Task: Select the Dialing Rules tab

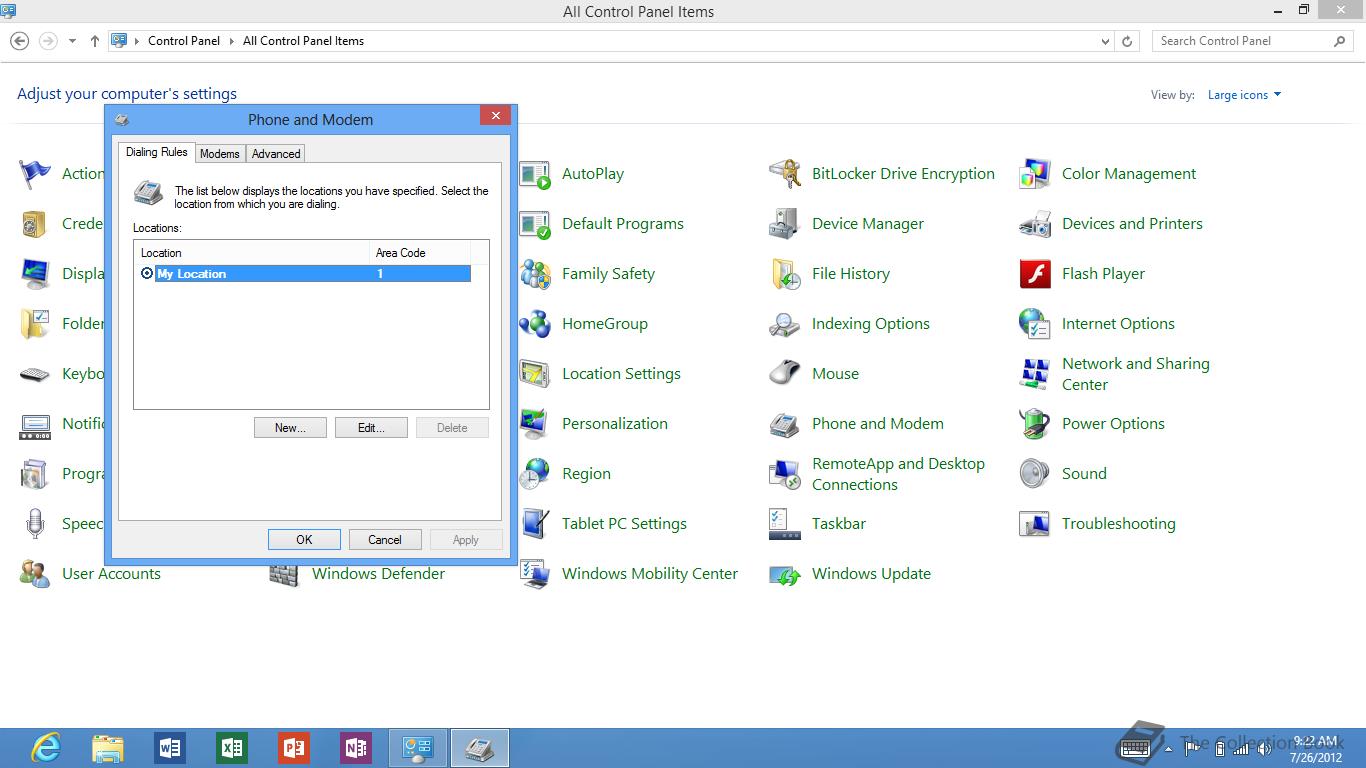Action: pos(156,152)
